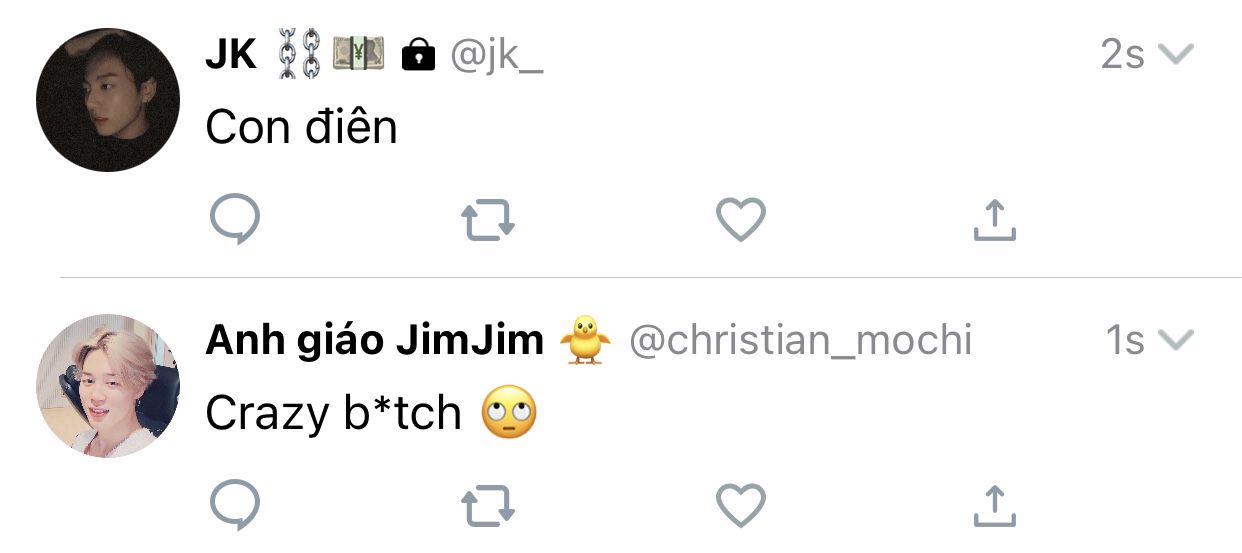Open the tweet text "Con điên"
Screen dimensions: 1242x553
[x=301, y=127]
